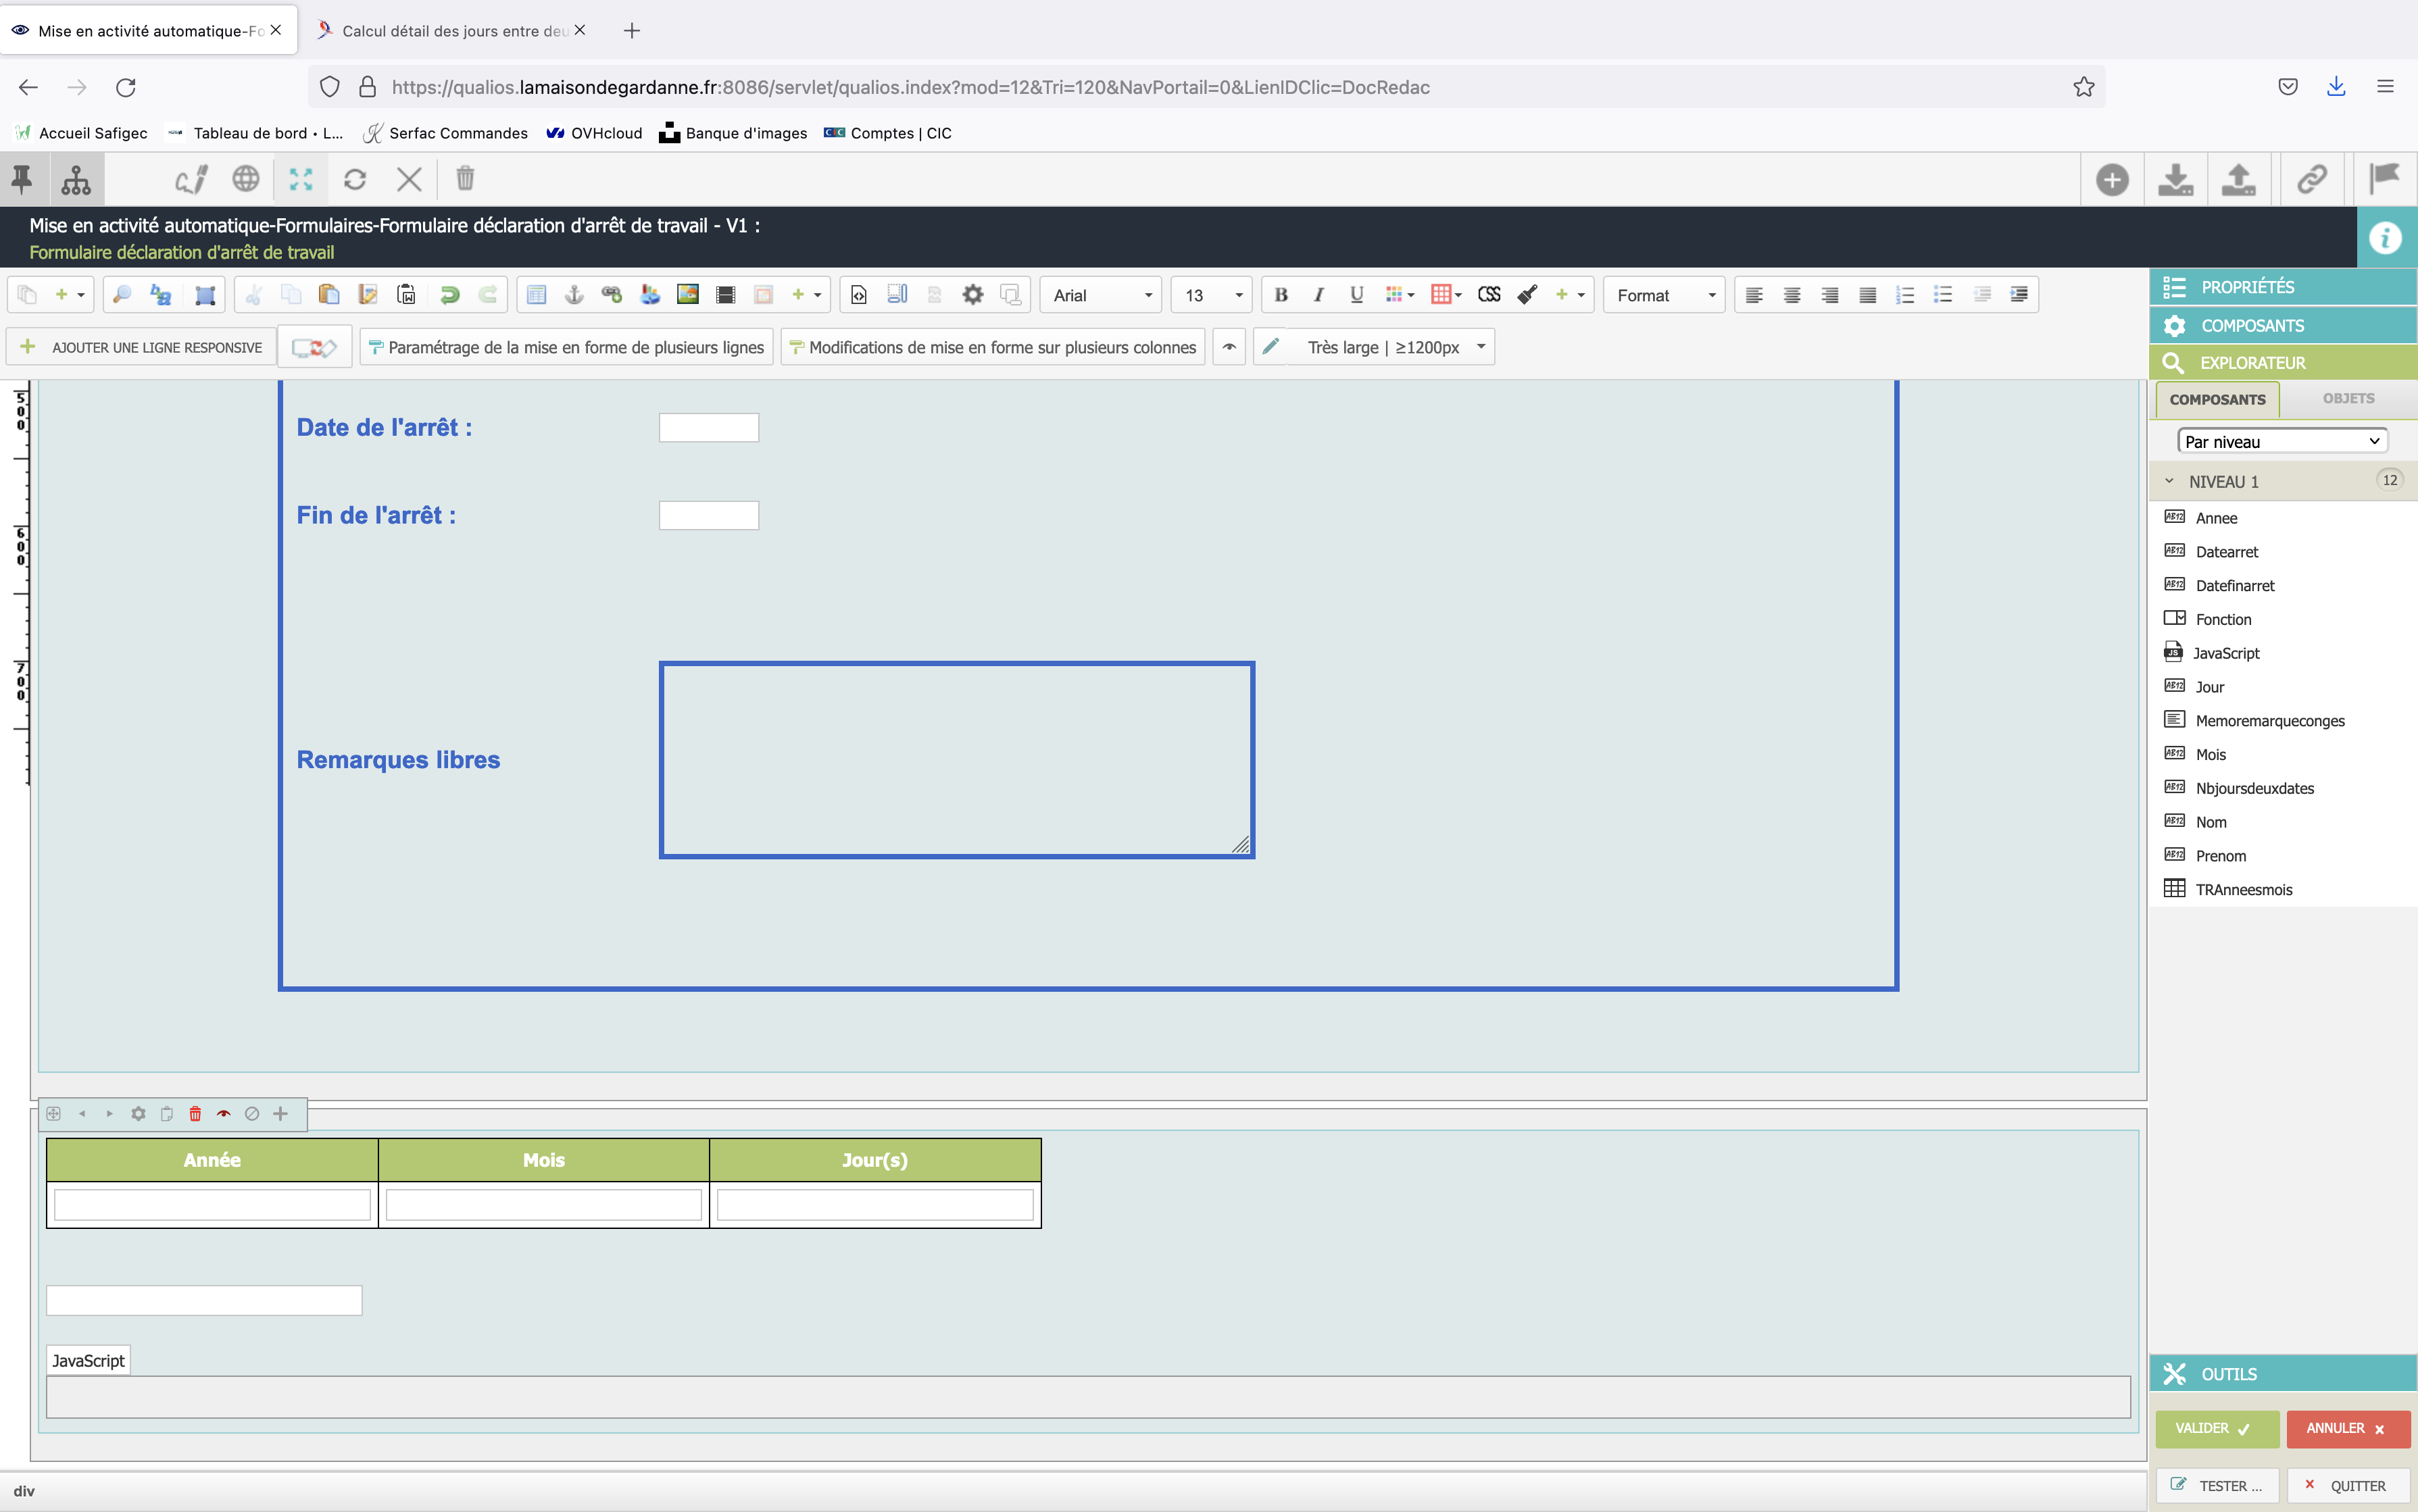Click the gear settings icon in editor toolbar
Viewport: 2418px width, 1512px height.
click(x=973, y=295)
